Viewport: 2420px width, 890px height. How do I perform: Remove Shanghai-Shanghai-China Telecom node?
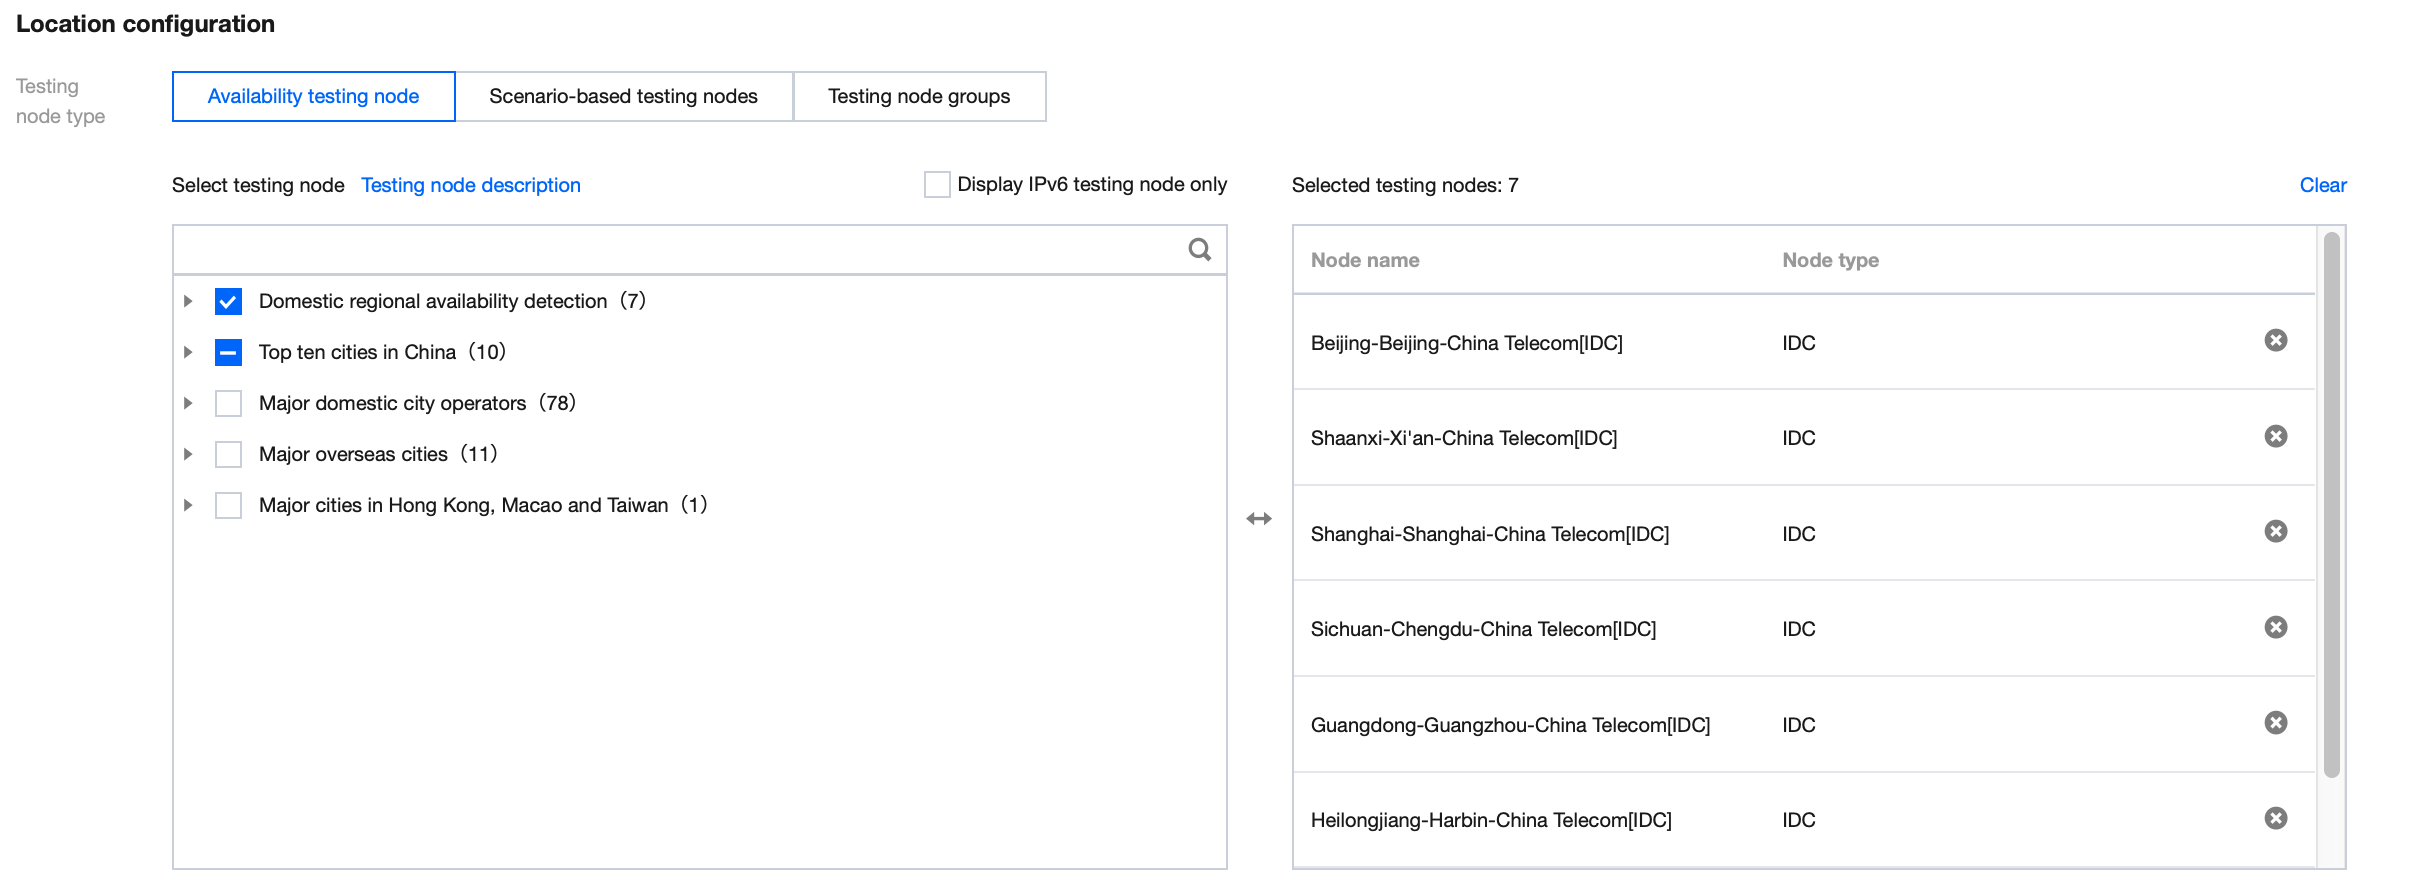2275,532
